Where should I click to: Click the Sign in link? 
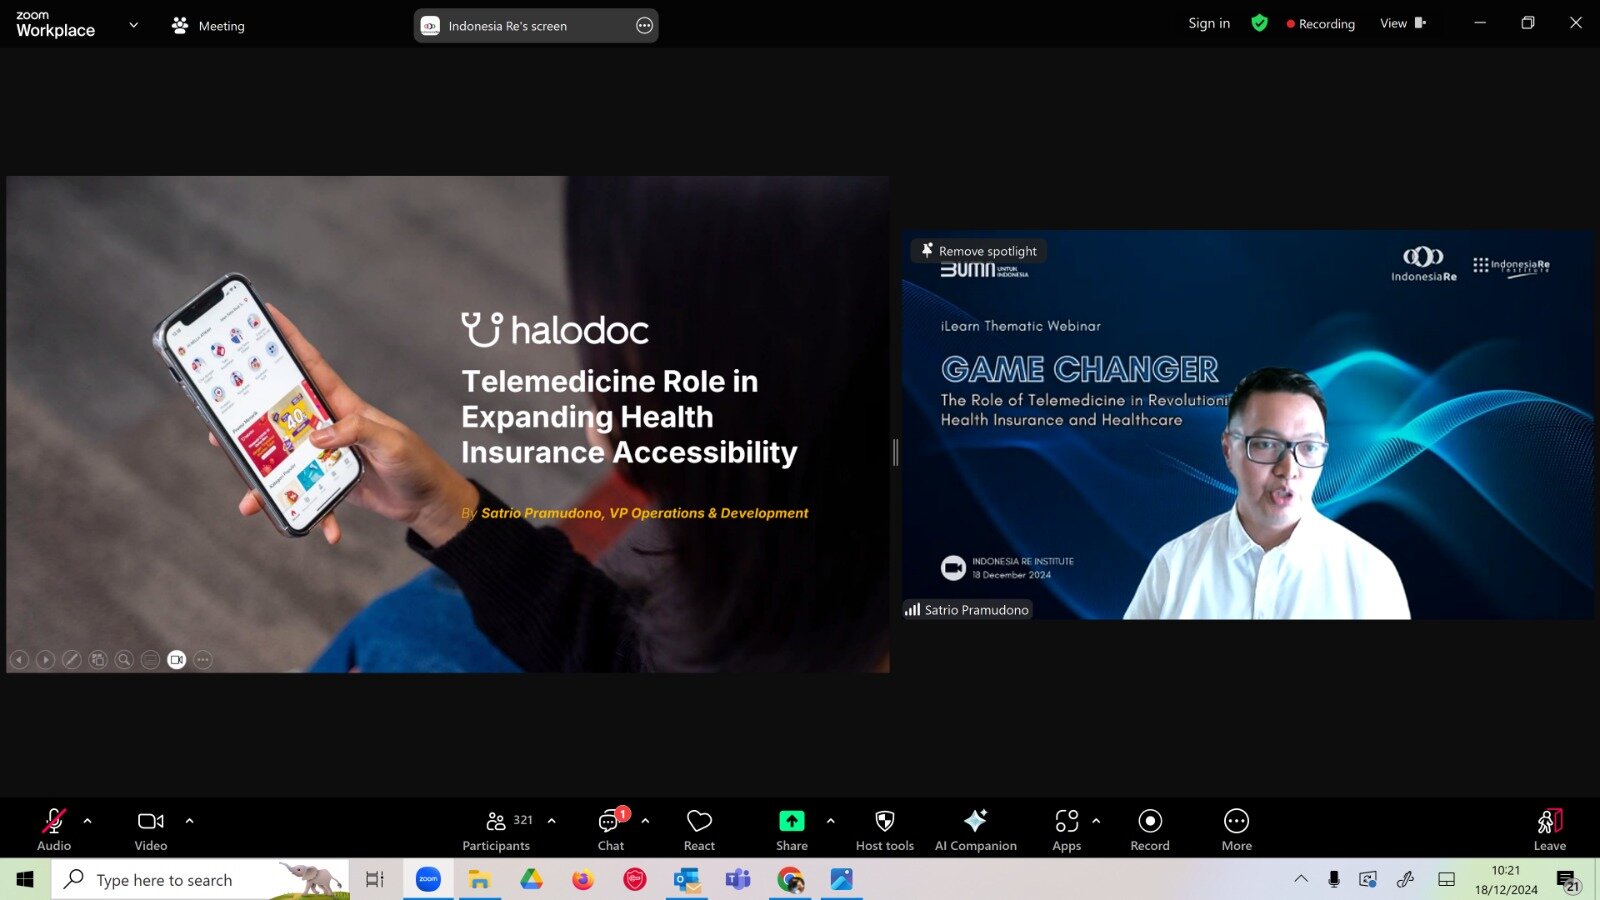pyautogui.click(x=1209, y=23)
